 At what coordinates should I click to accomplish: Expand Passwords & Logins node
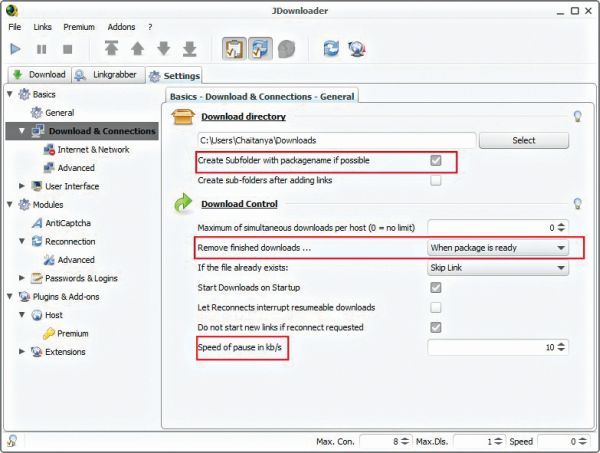click(x=22, y=278)
